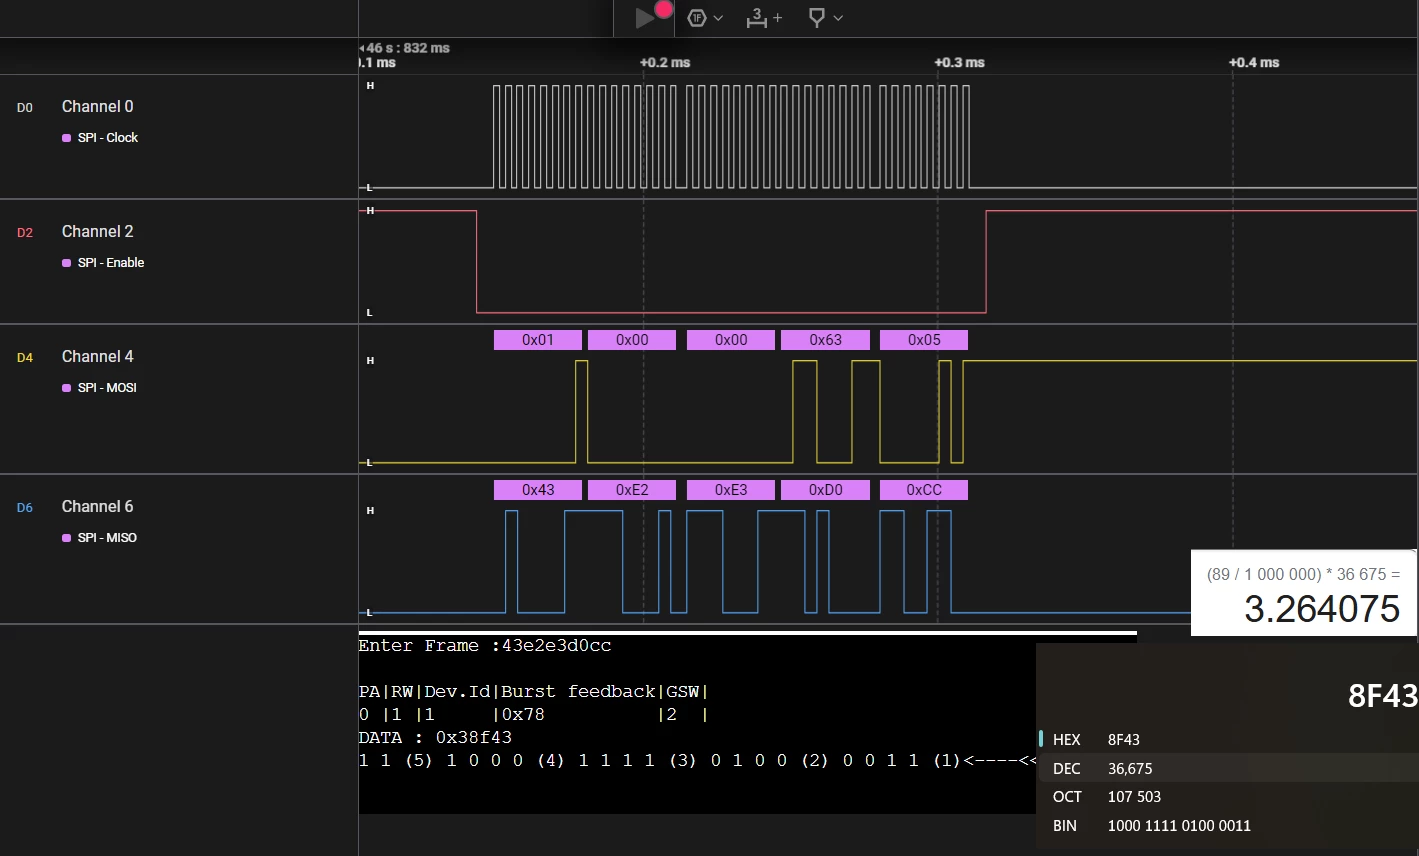Viewport: 1419px width, 856px height.
Task: Click the plus next to measurement icon
Action: 778,18
